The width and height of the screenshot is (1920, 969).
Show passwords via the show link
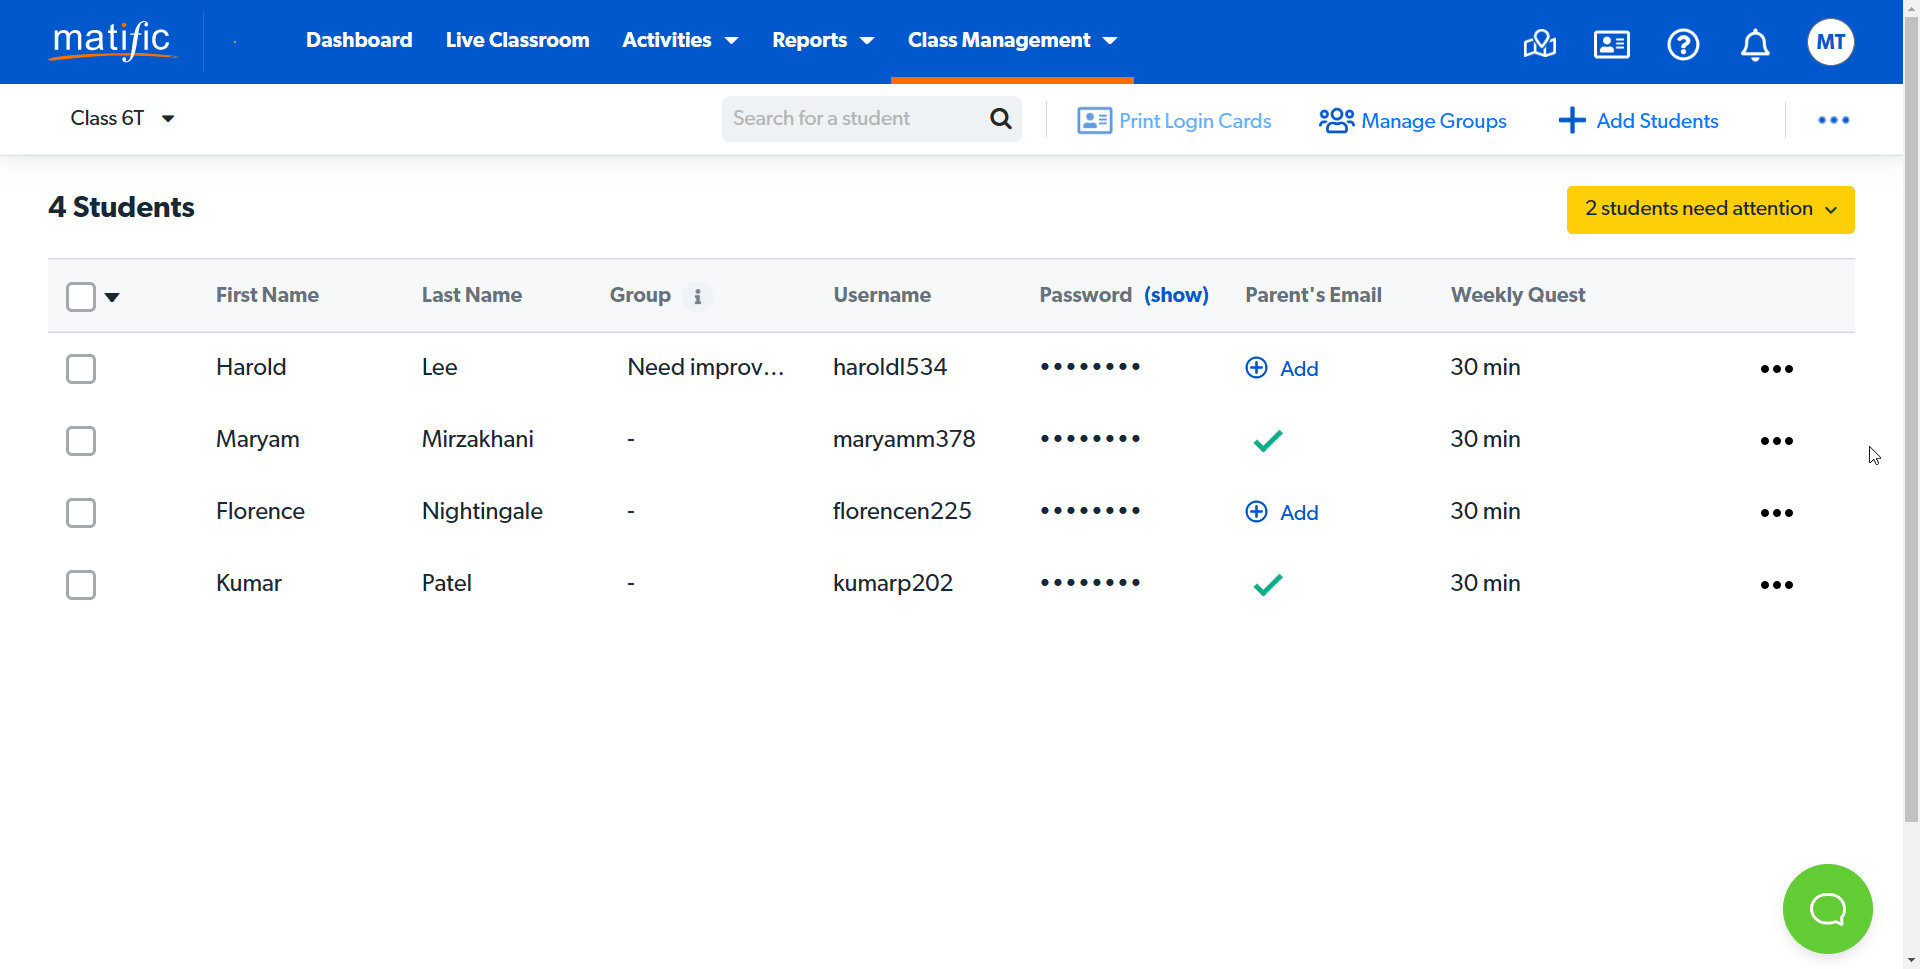1176,295
